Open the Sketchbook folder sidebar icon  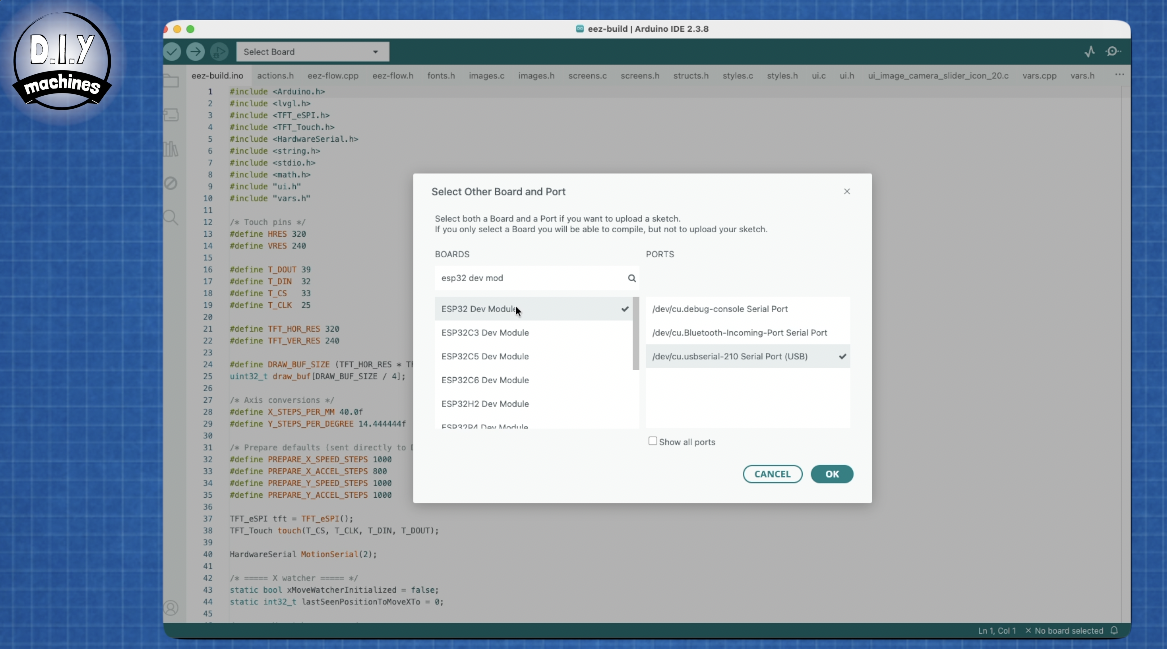[x=171, y=81]
